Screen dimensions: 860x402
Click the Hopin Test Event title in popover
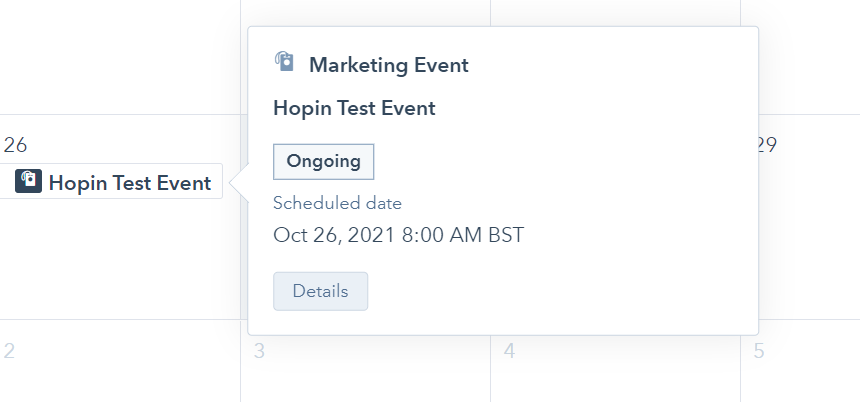click(354, 108)
